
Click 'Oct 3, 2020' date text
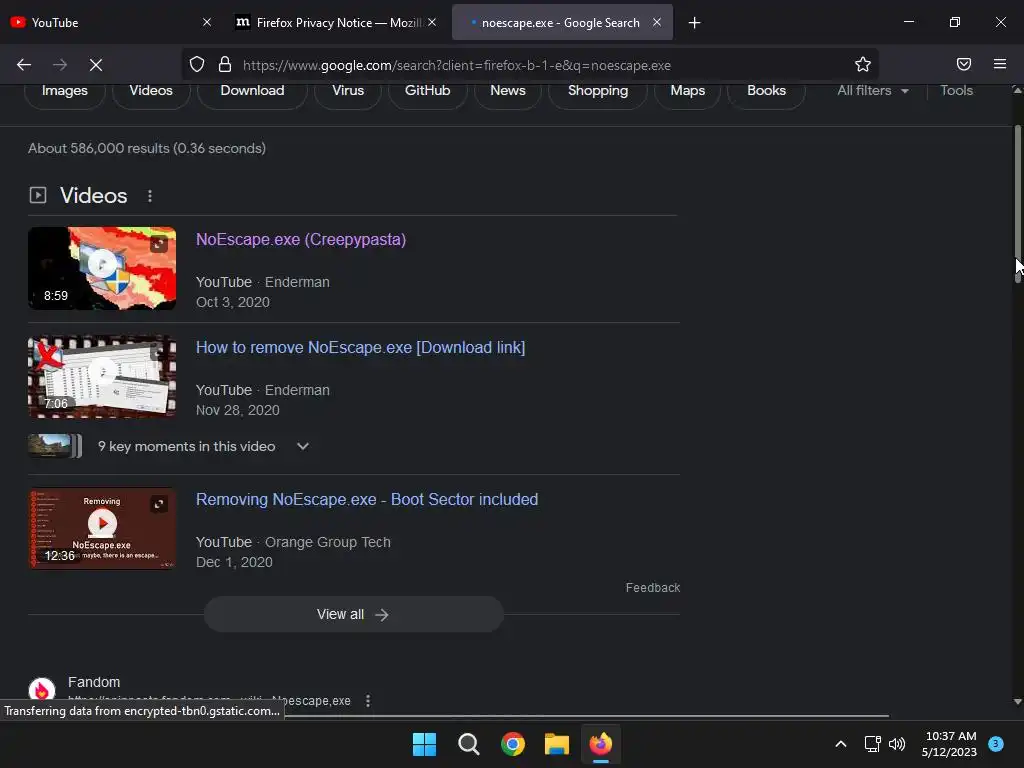pos(232,302)
